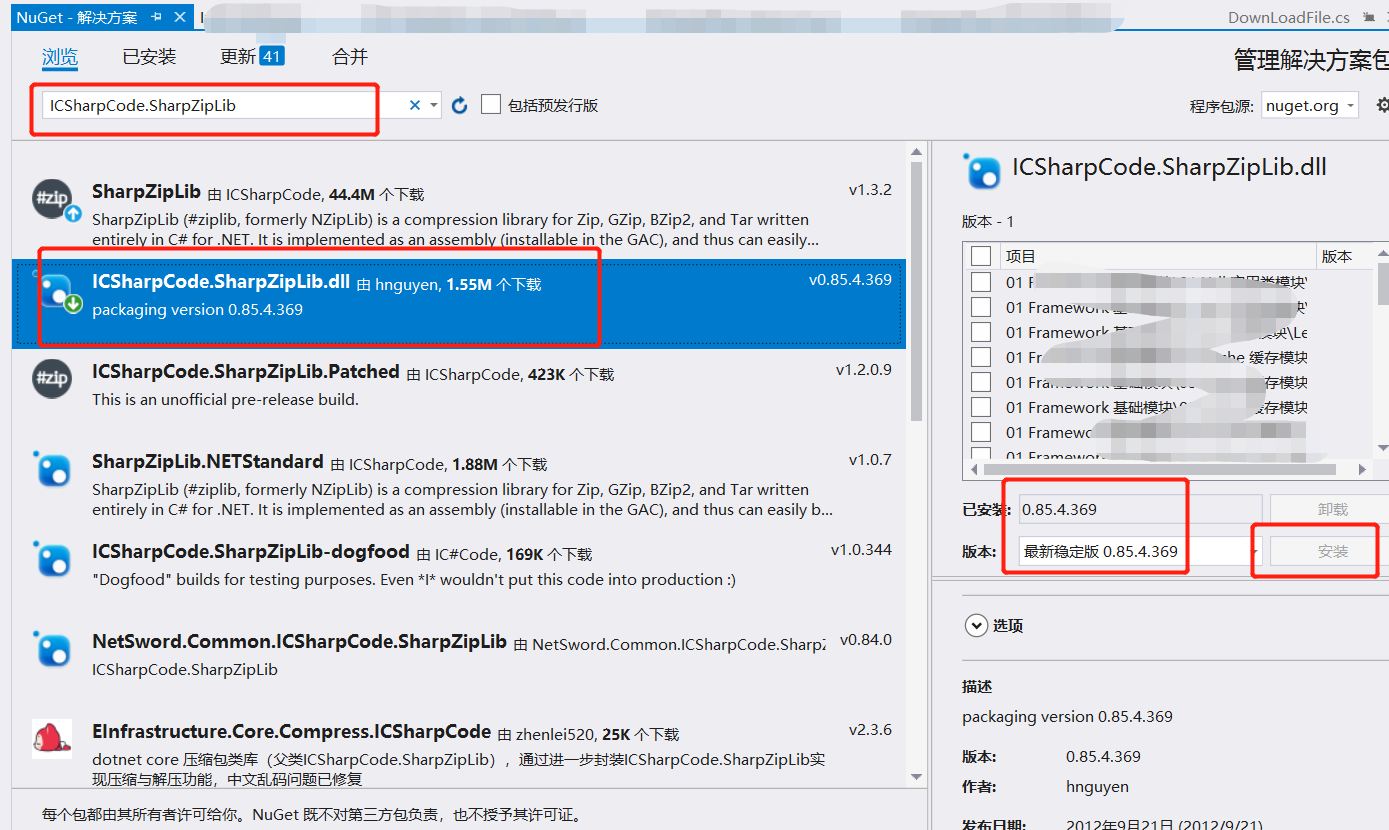This screenshot has height=830, width=1389.
Task: Check the select-all box beside 项目
Action: click(x=982, y=256)
